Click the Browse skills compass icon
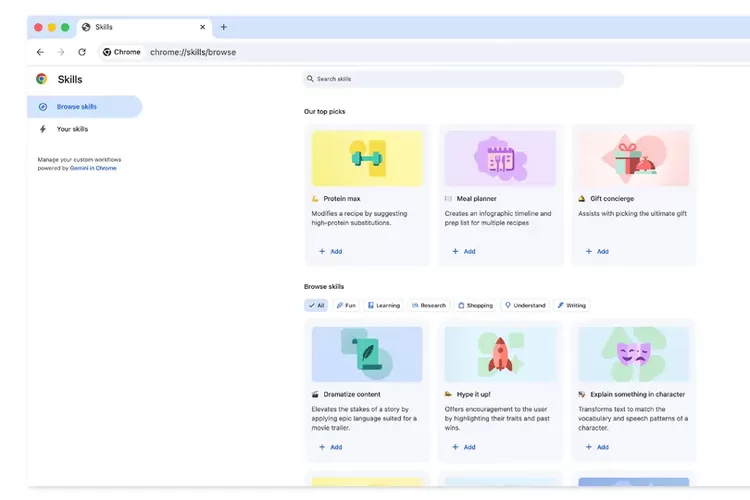Image resolution: width=750 pixels, height=500 pixels. pos(43,107)
